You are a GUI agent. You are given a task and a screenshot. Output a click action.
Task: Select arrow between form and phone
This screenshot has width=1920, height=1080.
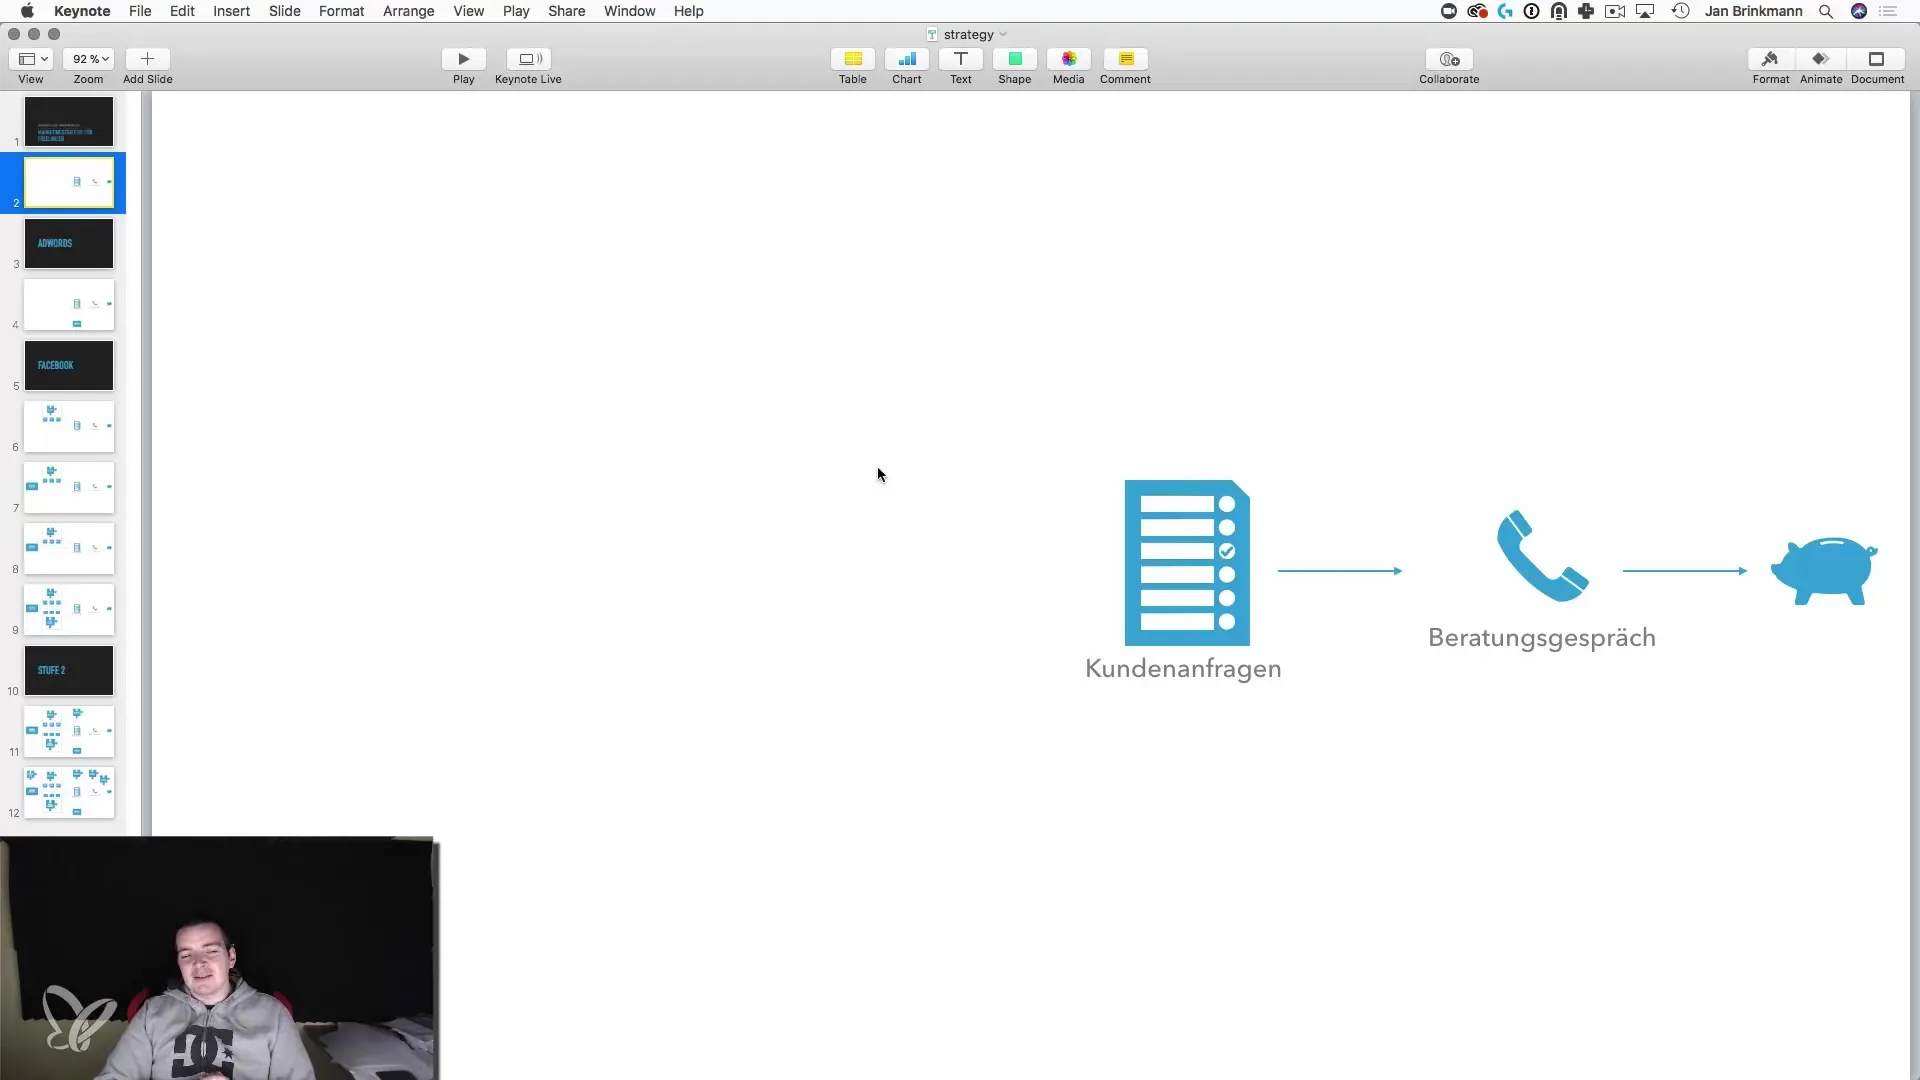[1340, 571]
